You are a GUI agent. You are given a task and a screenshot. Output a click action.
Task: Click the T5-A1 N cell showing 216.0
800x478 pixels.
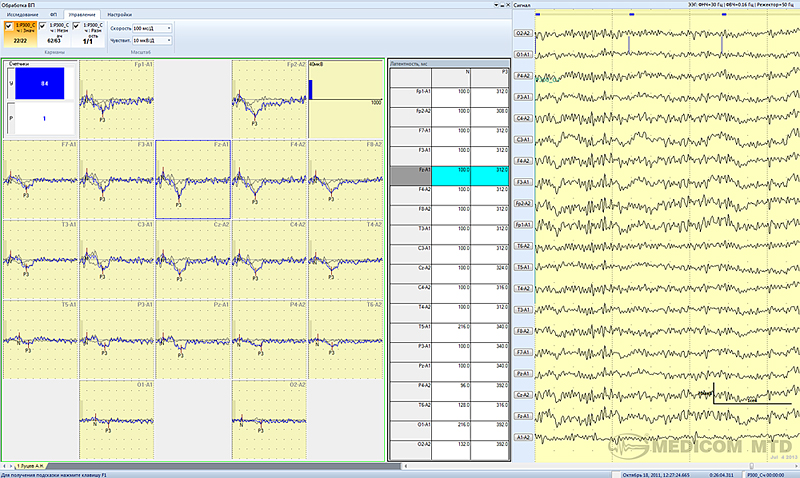451,333
